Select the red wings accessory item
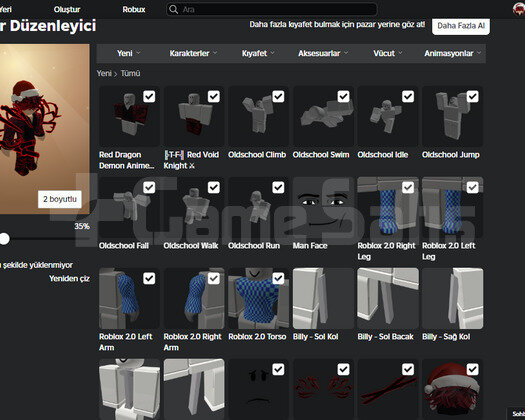 pos(323,389)
